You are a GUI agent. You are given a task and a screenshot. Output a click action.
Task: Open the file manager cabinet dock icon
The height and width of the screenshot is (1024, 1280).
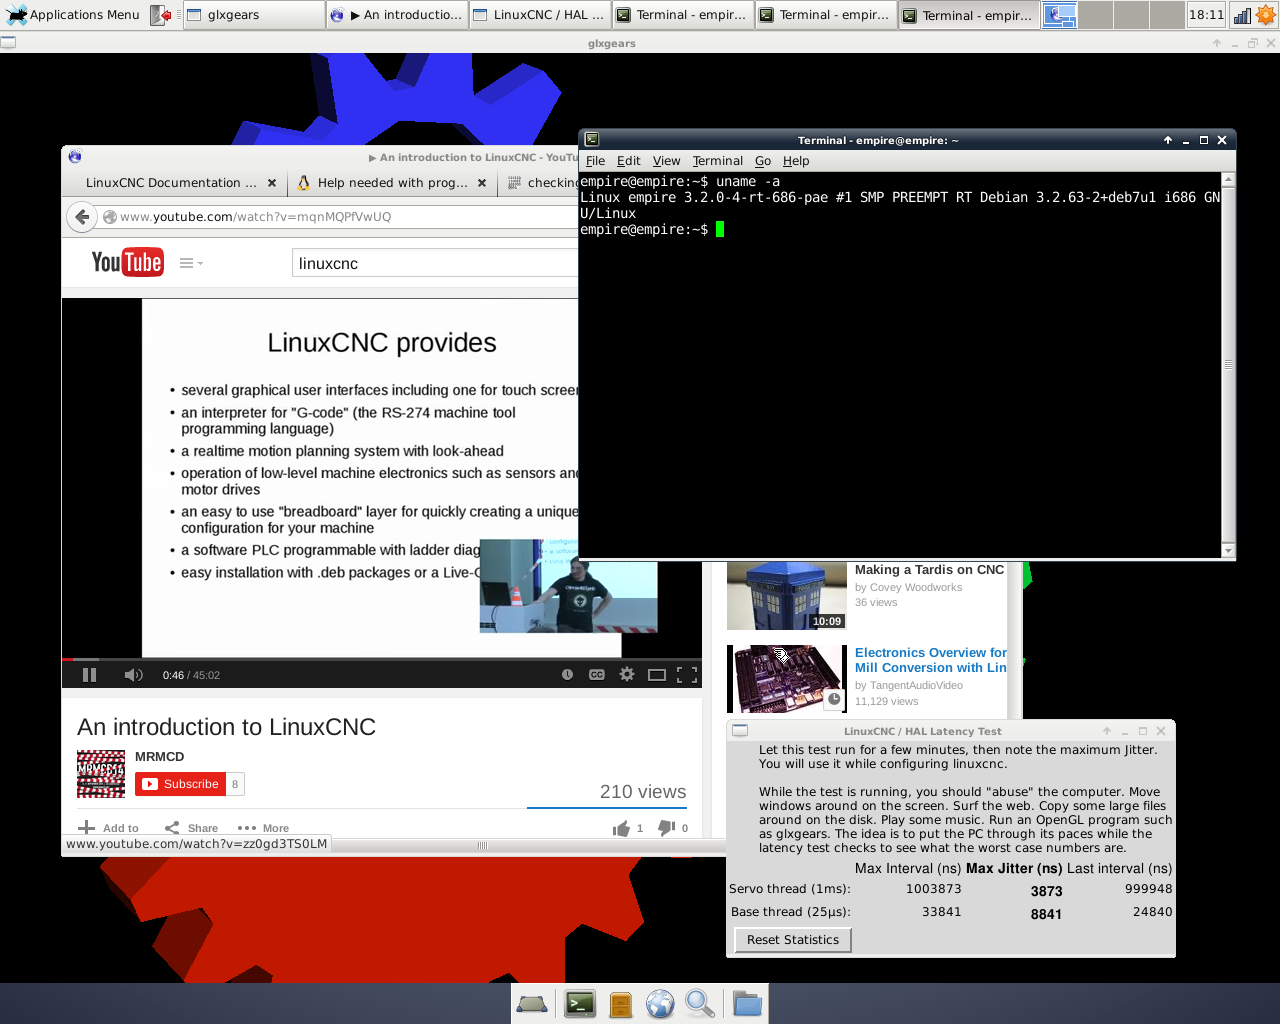click(x=621, y=1004)
